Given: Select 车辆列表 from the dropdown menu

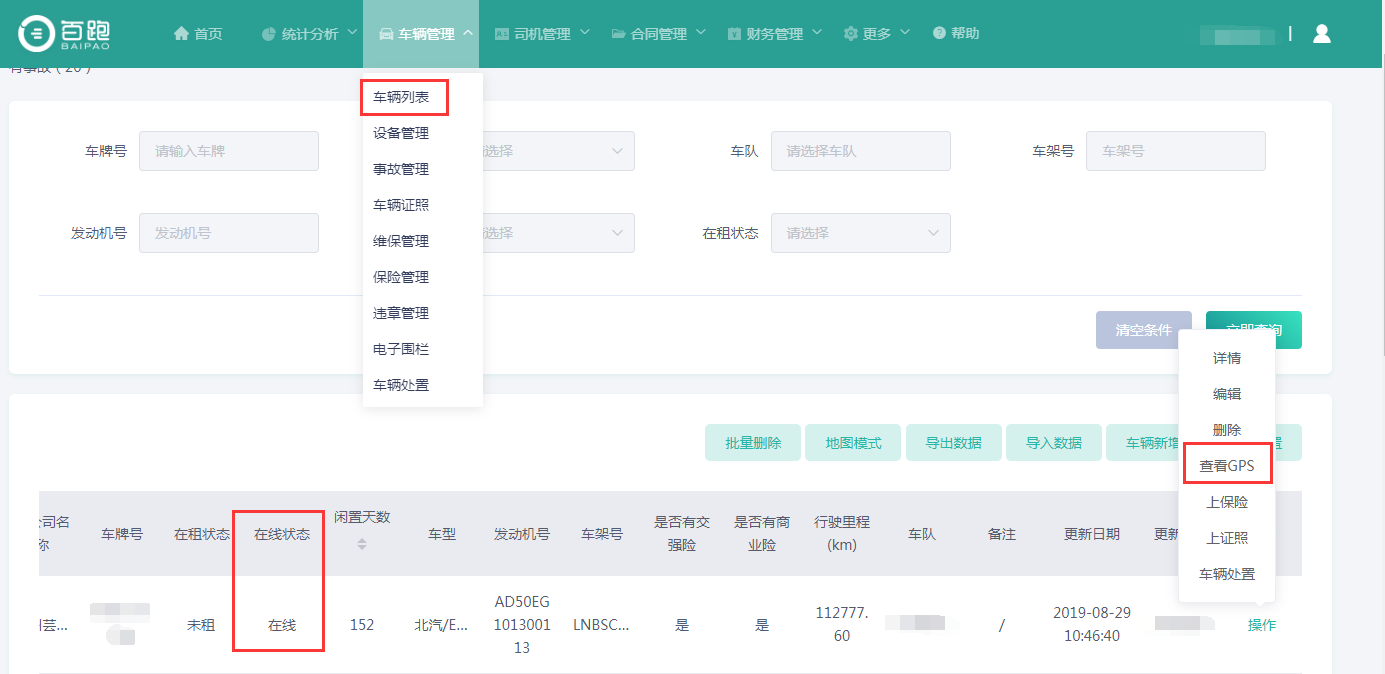Looking at the screenshot, I should coord(401,98).
